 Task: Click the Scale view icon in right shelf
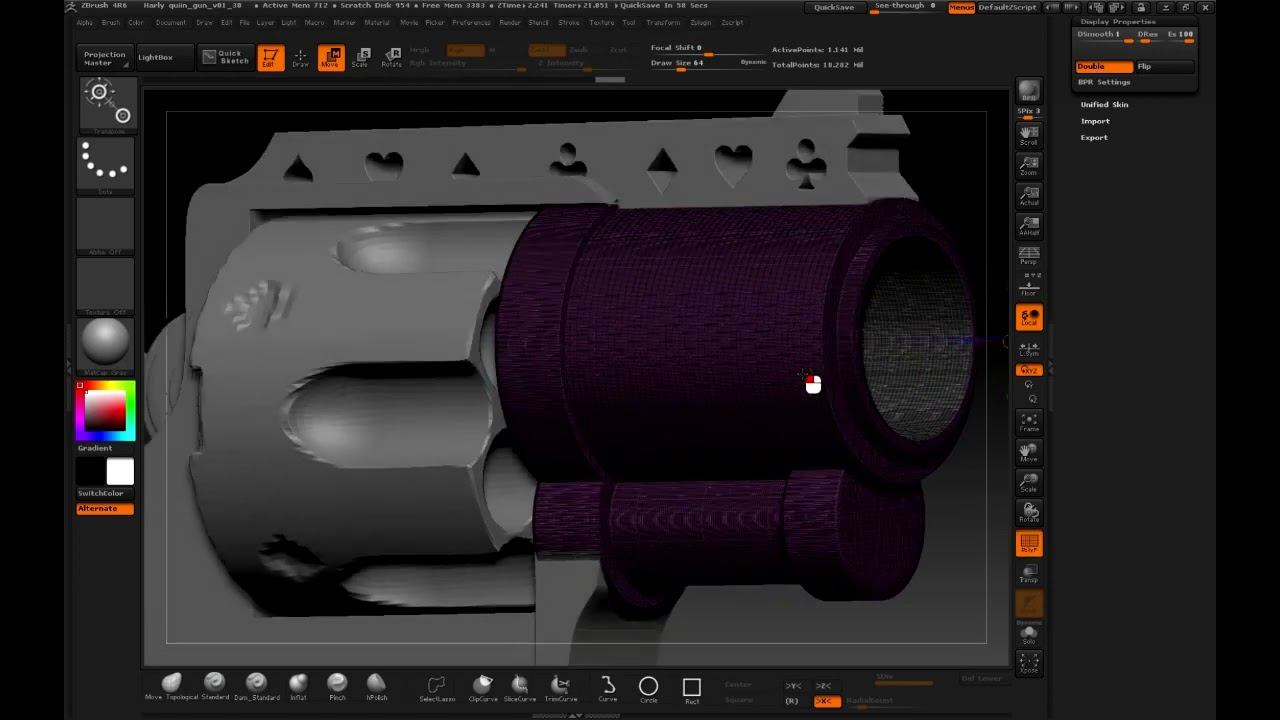[x=1029, y=482]
